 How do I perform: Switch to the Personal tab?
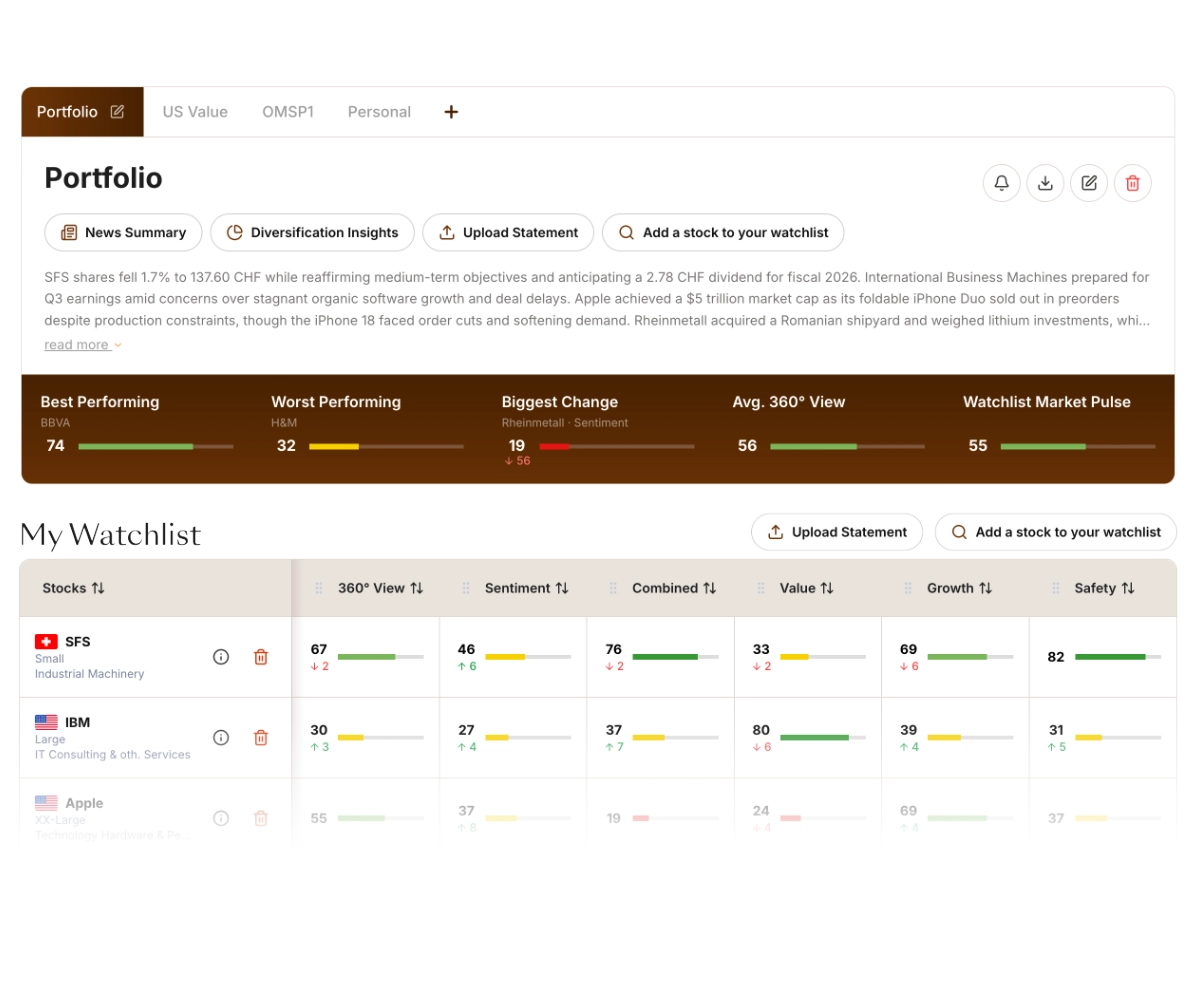click(x=379, y=112)
